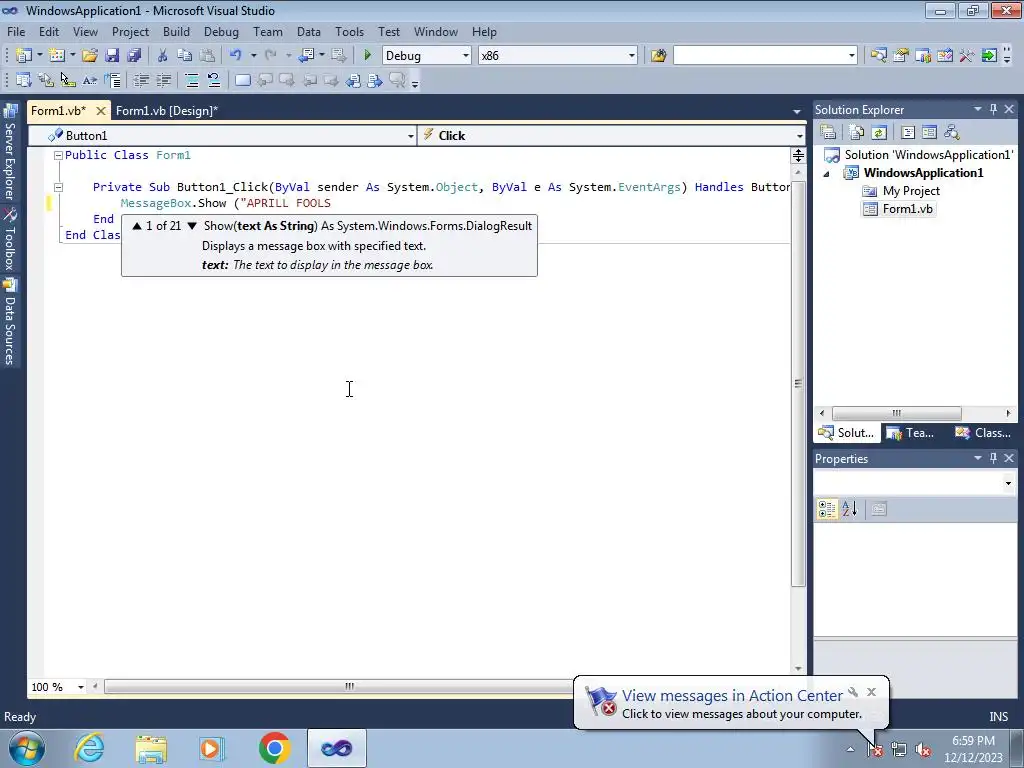1024x768 pixels.
Task: Click the Solution Explorer panel Properties icon
Action: 828,133
